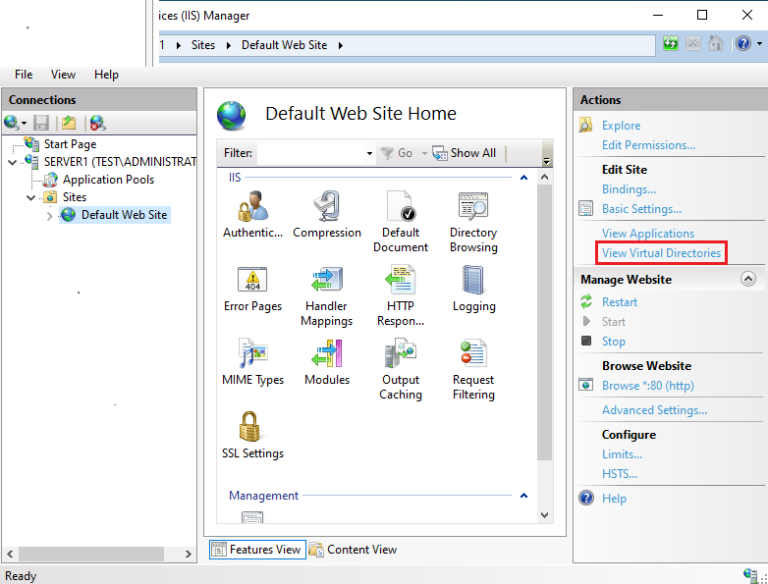Collapse the Manage Website actions section

[748, 279]
